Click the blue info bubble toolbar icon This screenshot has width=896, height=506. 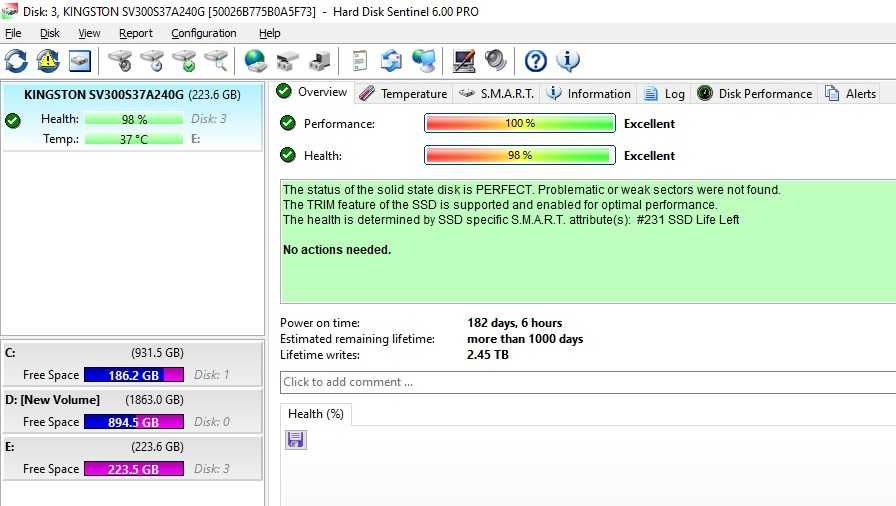click(567, 61)
